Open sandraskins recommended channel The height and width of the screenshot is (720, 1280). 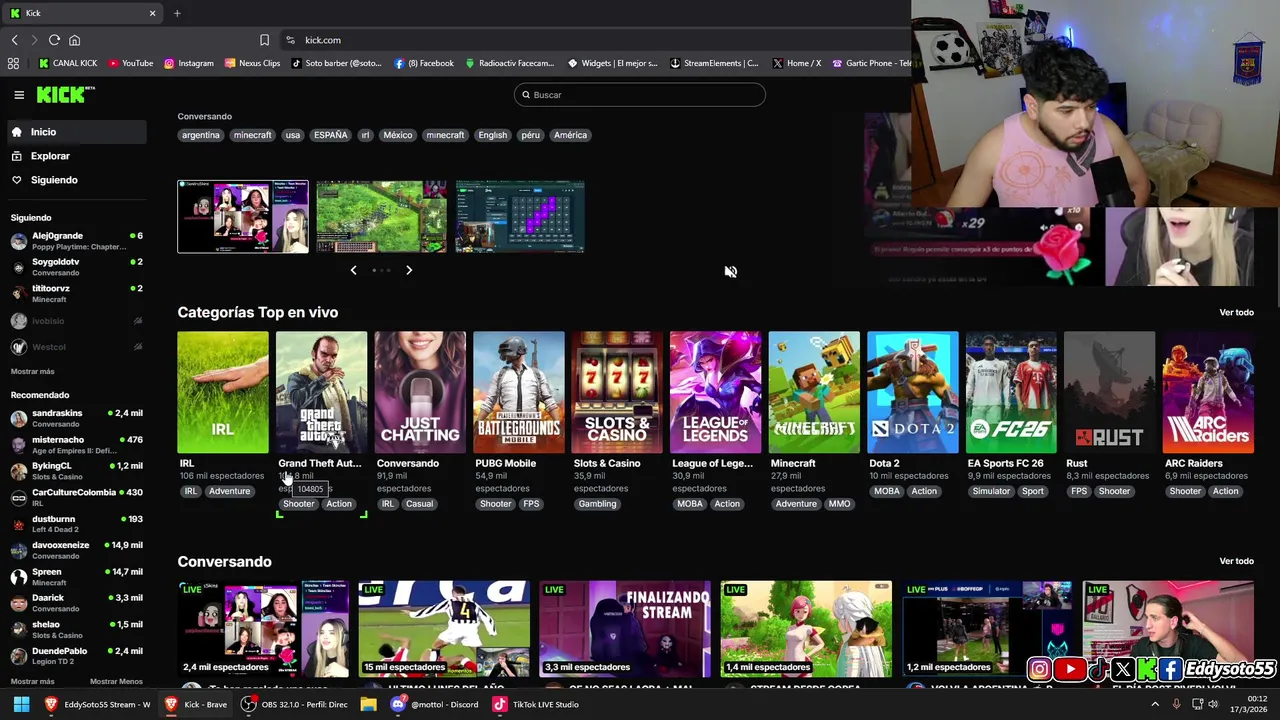point(76,418)
